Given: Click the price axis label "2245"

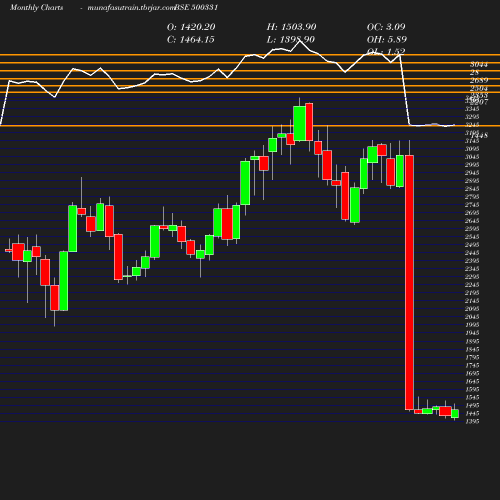Looking at the screenshot, I should click(472, 285).
